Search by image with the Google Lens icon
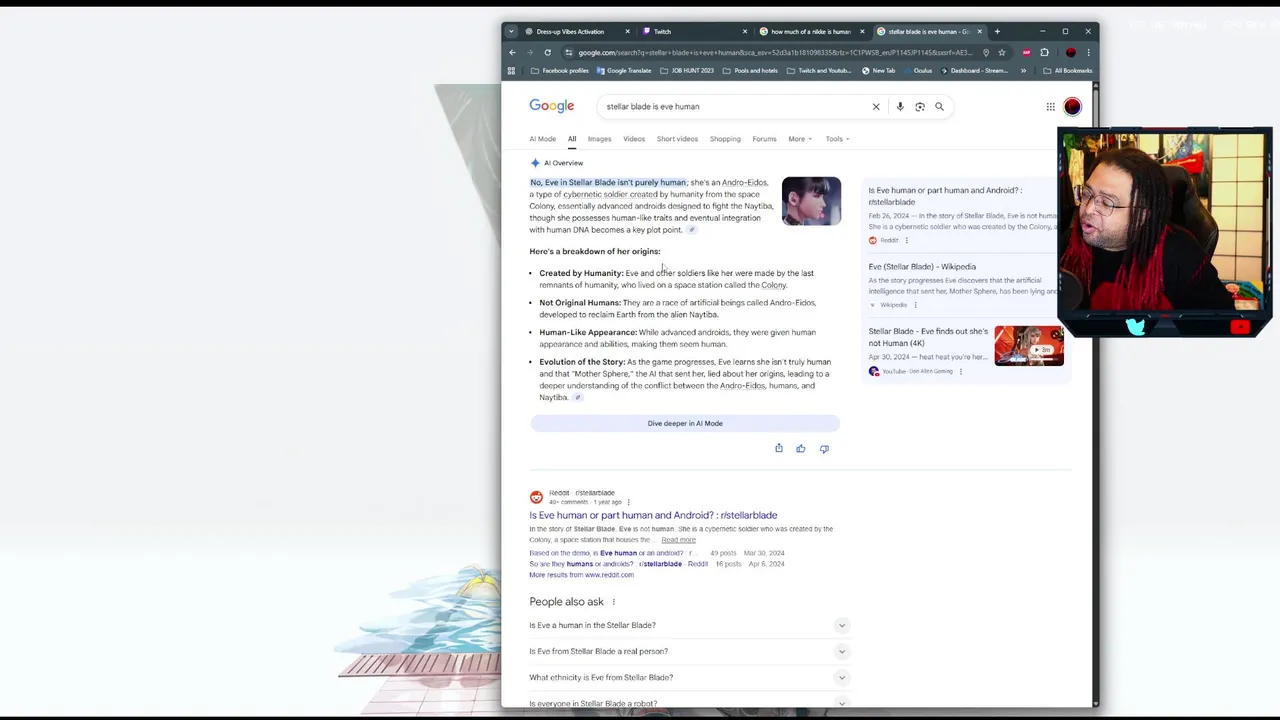The height and width of the screenshot is (720, 1280). click(920, 106)
